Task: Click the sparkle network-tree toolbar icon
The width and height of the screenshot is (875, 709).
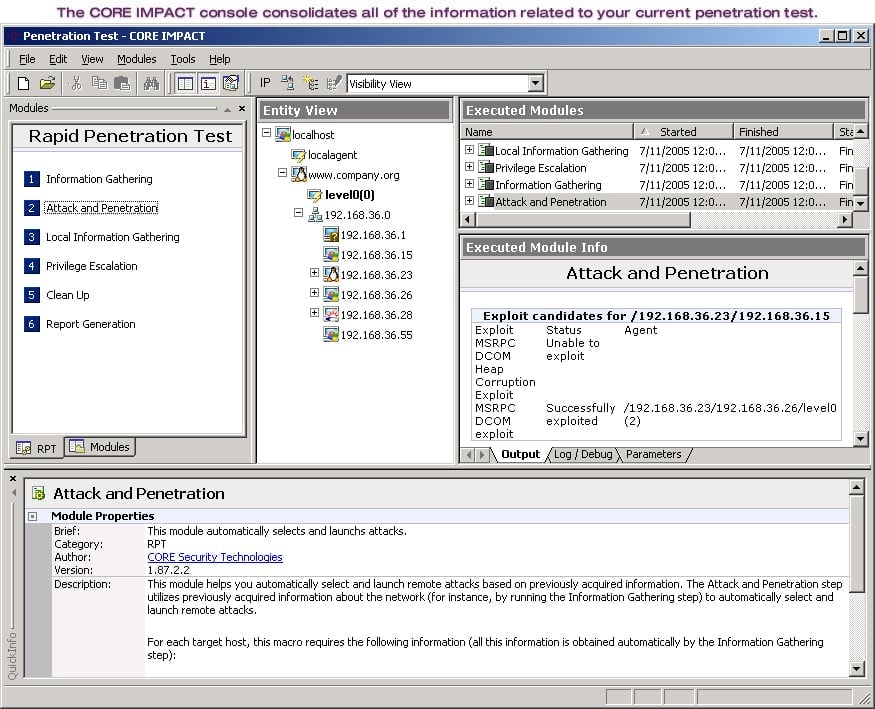Action: pyautogui.click(x=311, y=84)
